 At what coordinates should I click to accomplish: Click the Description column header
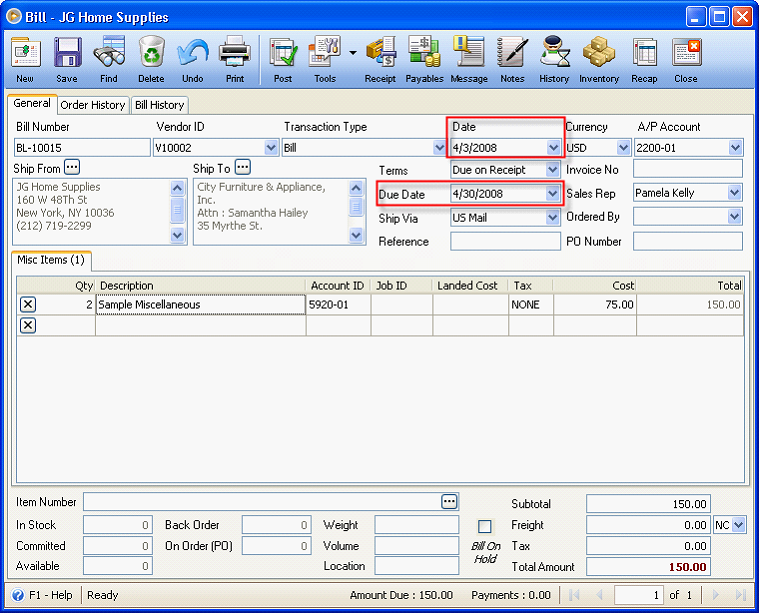(x=201, y=285)
